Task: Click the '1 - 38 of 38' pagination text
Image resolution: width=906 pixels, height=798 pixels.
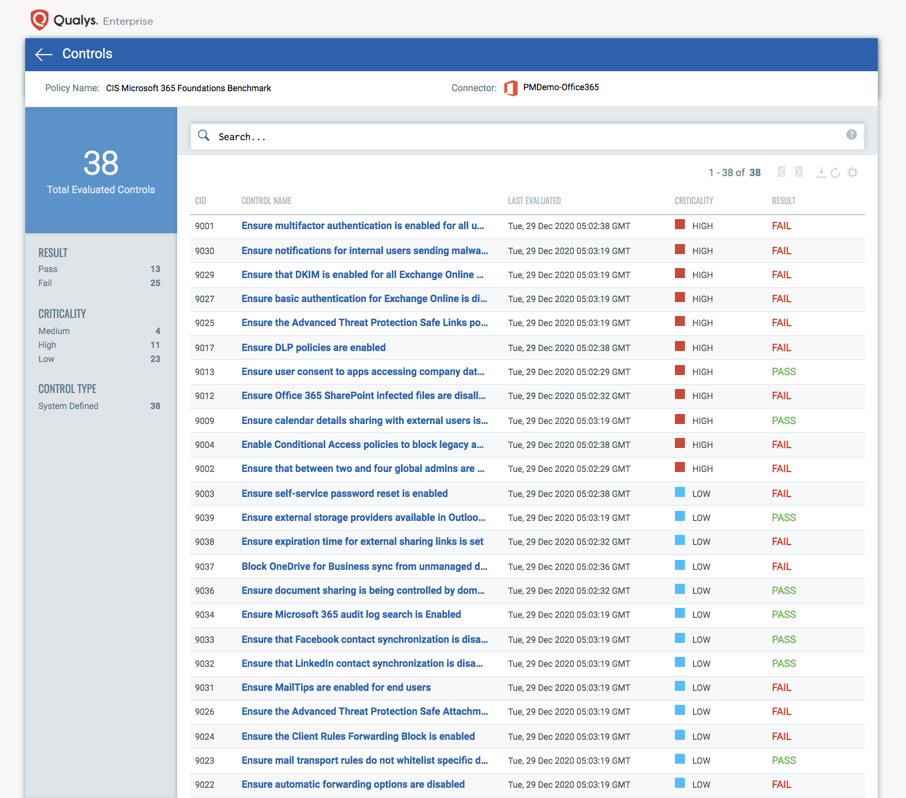Action: [734, 173]
